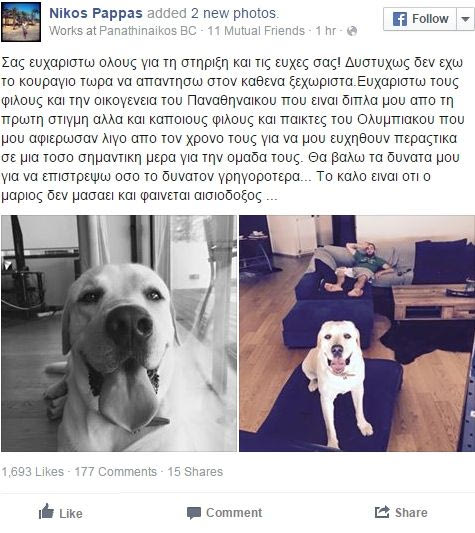Comment on the post via Comment label
The image size is (475, 533).
[x=234, y=513]
